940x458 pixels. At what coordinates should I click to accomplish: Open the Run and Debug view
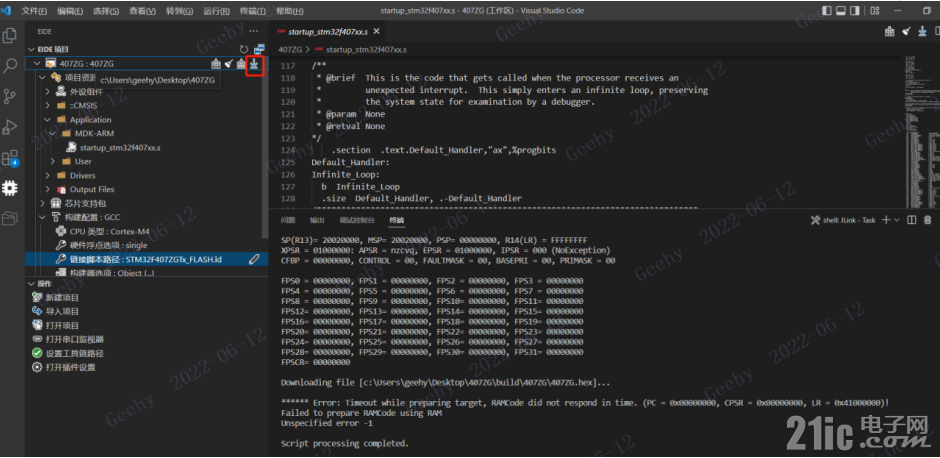tap(10, 127)
